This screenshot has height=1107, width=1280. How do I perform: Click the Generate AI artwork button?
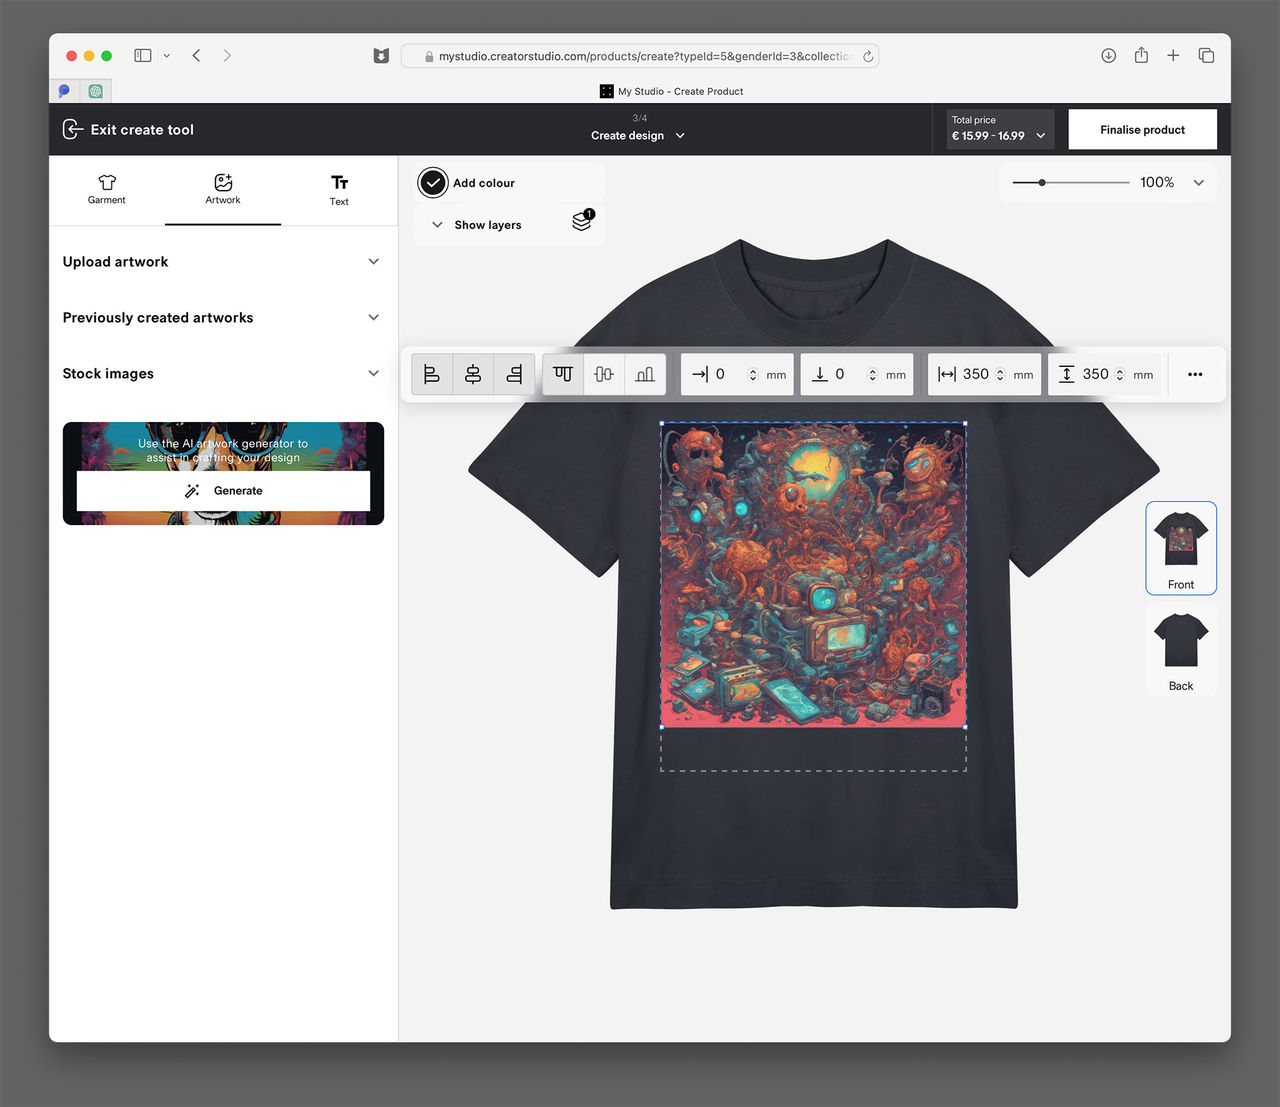(x=222, y=490)
